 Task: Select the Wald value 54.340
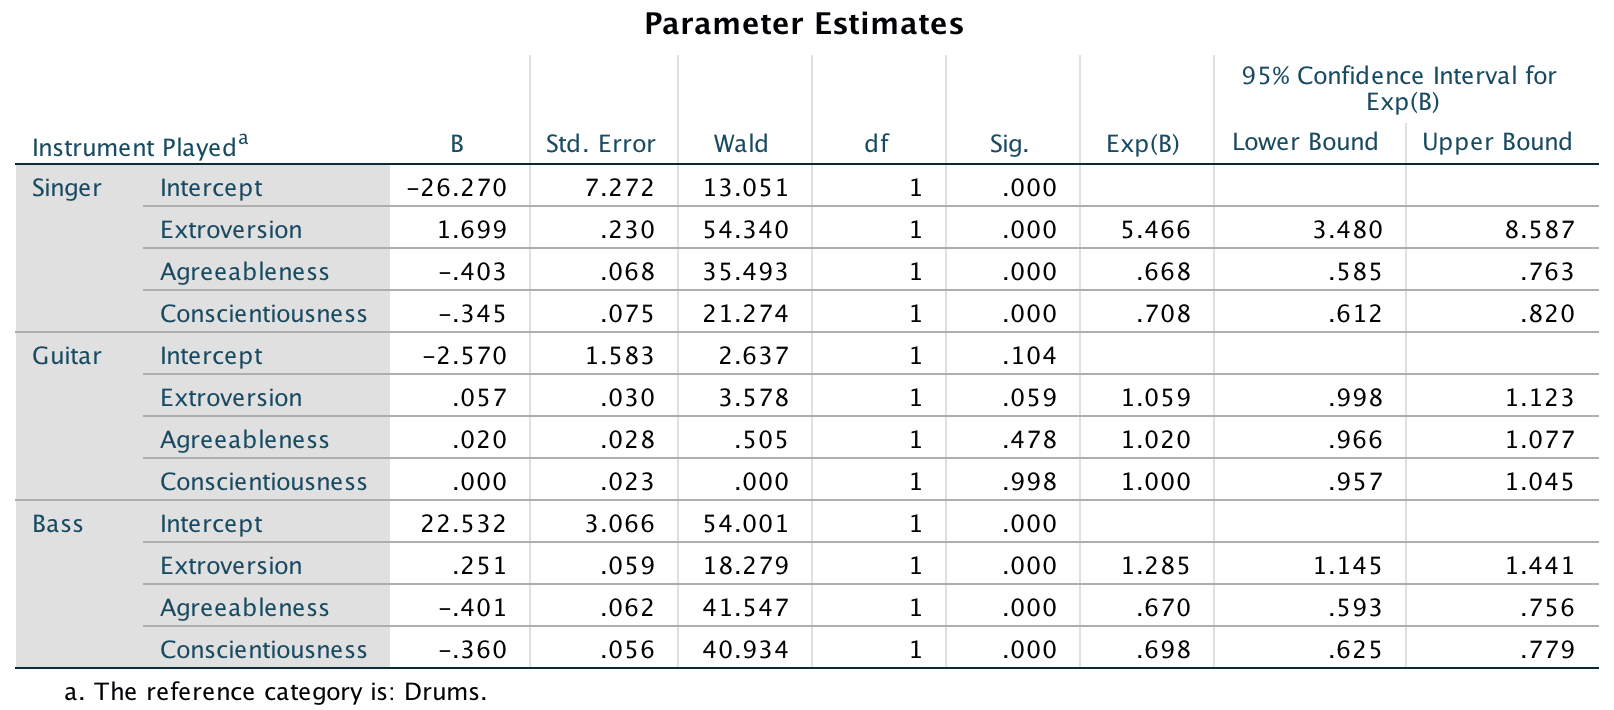(745, 230)
